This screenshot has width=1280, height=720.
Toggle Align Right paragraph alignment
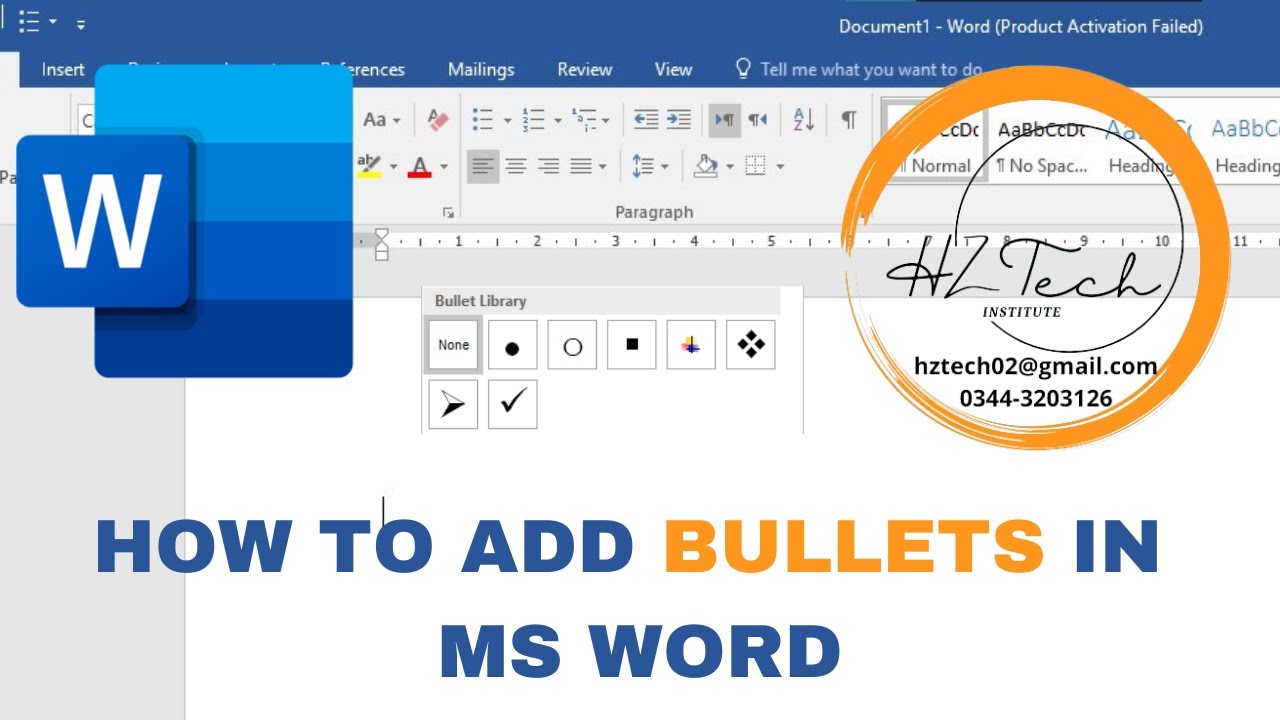click(548, 166)
